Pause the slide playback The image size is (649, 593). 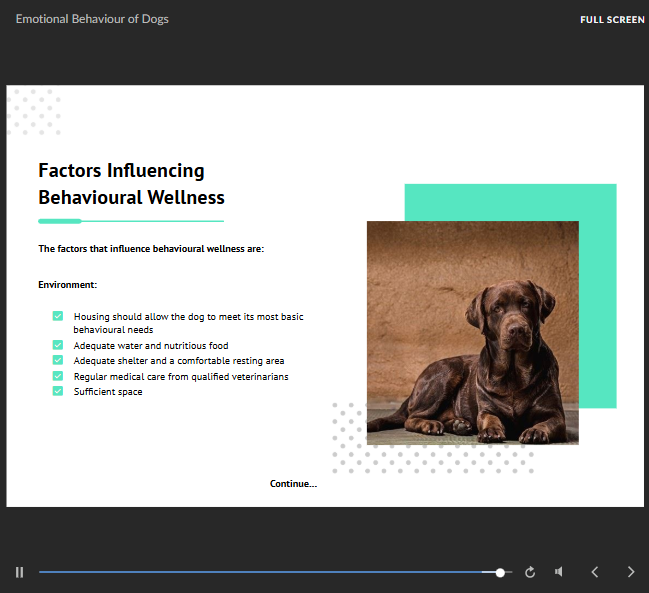(19, 572)
